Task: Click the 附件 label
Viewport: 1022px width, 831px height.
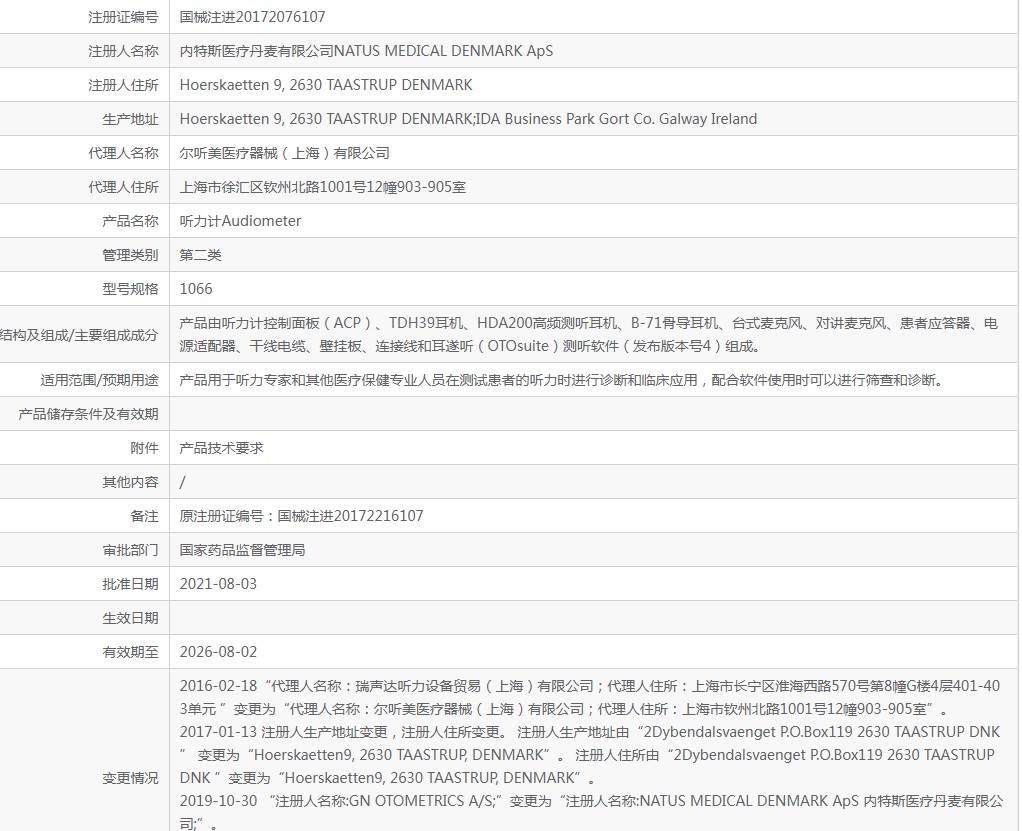Action: pos(144,448)
